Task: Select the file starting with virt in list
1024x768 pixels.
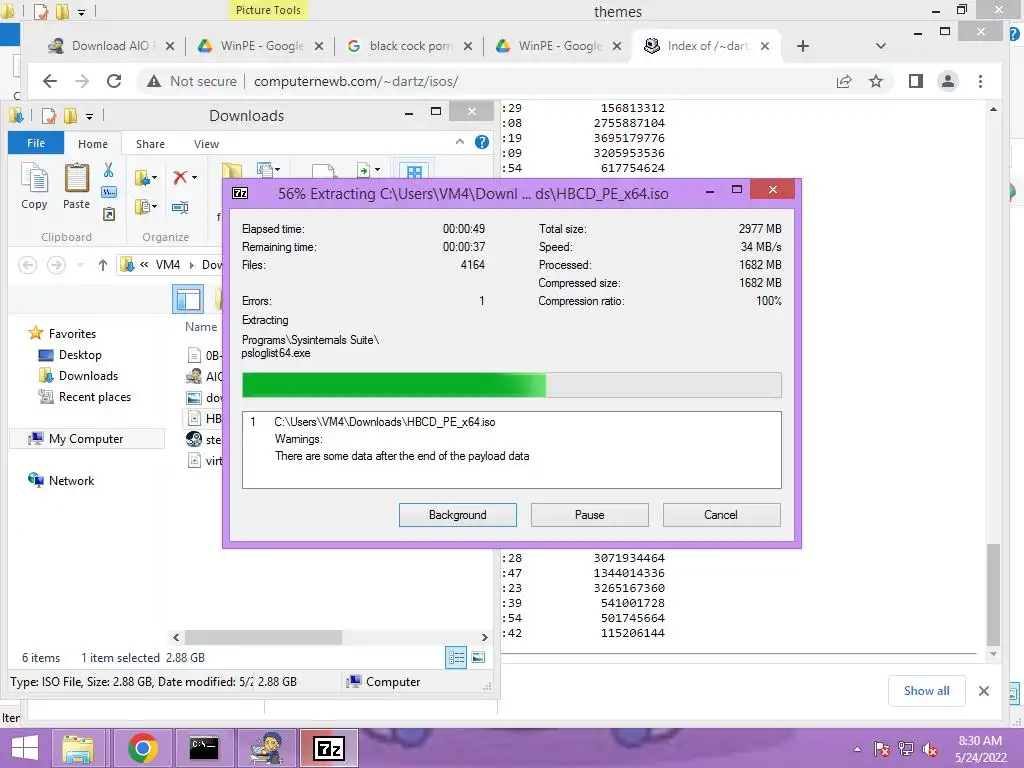Action: pos(204,460)
